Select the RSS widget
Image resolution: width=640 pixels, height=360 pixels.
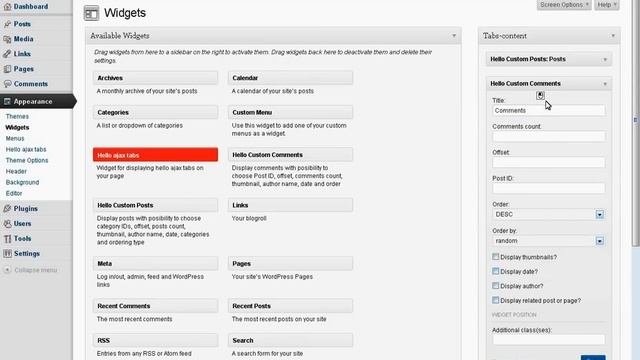coord(155,340)
